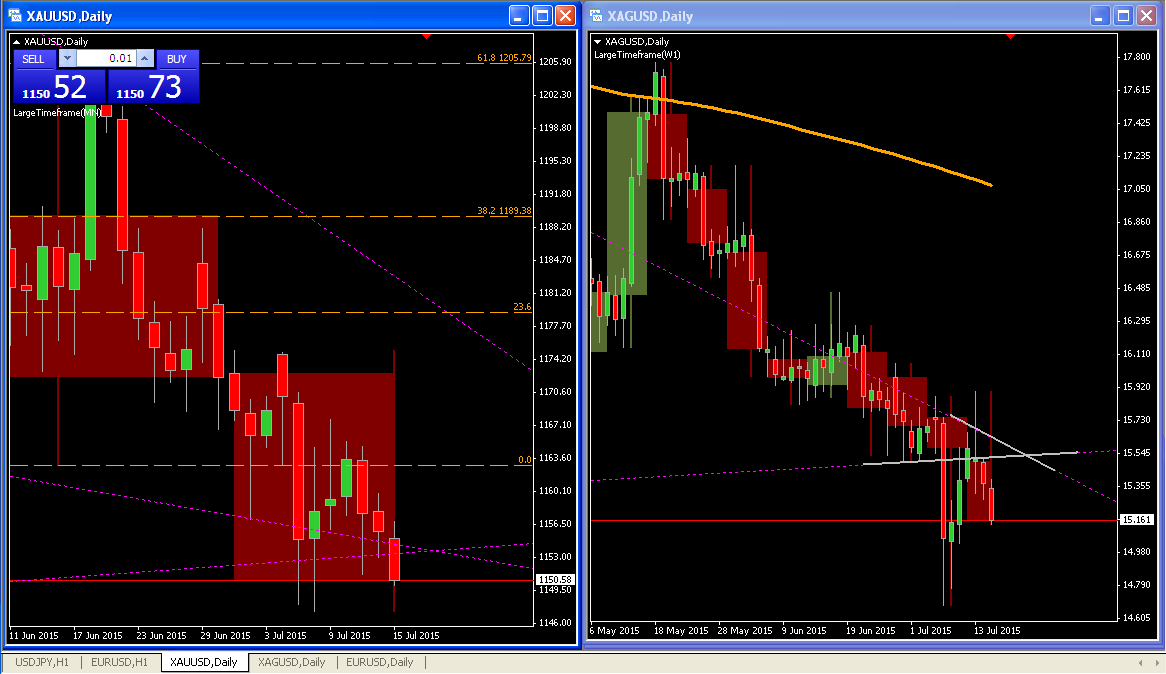Click the 0.01 volume input field
This screenshot has height=674, width=1166.
point(106,59)
